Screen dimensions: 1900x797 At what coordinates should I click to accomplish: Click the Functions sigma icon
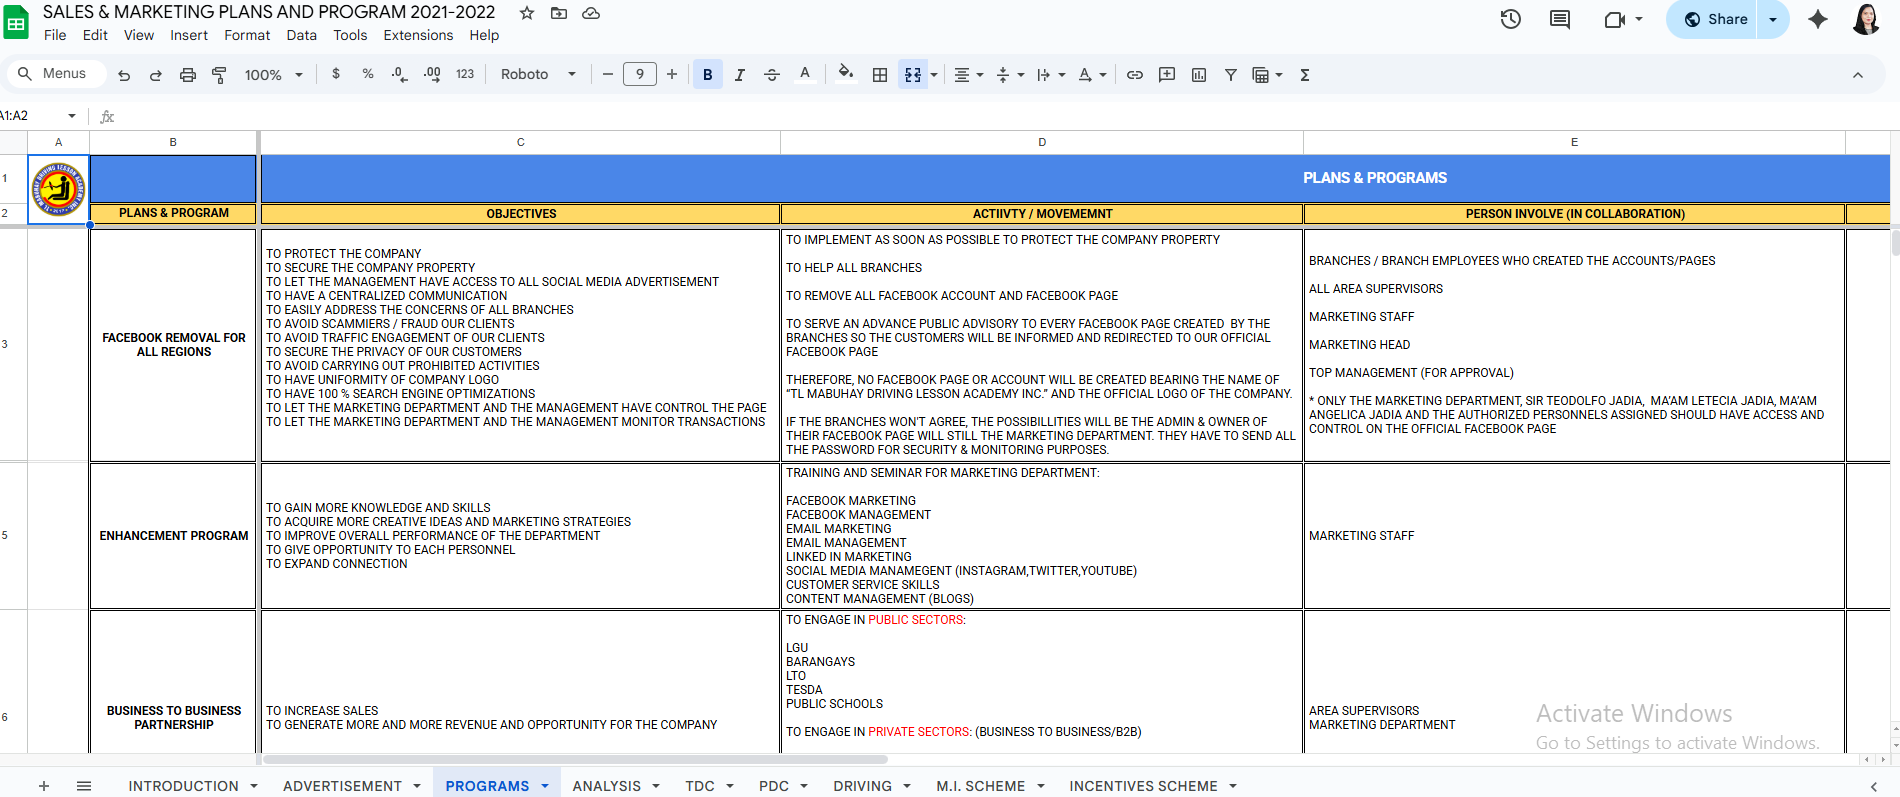pyautogui.click(x=1305, y=75)
